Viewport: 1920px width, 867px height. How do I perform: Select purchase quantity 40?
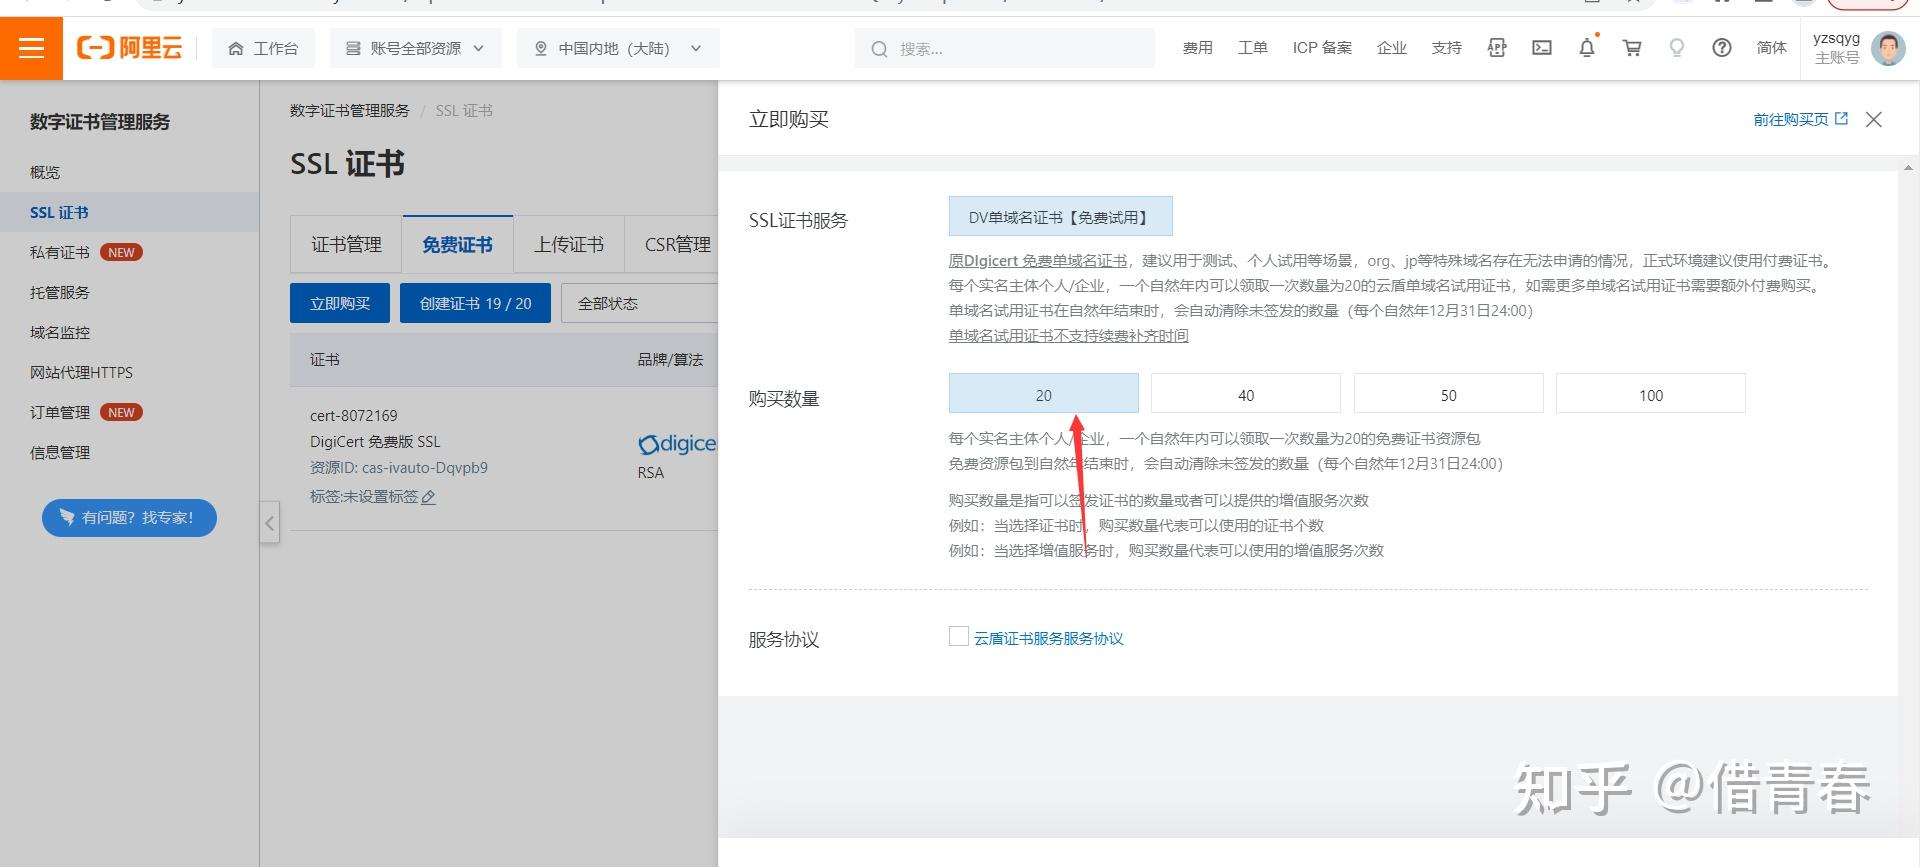(x=1246, y=394)
